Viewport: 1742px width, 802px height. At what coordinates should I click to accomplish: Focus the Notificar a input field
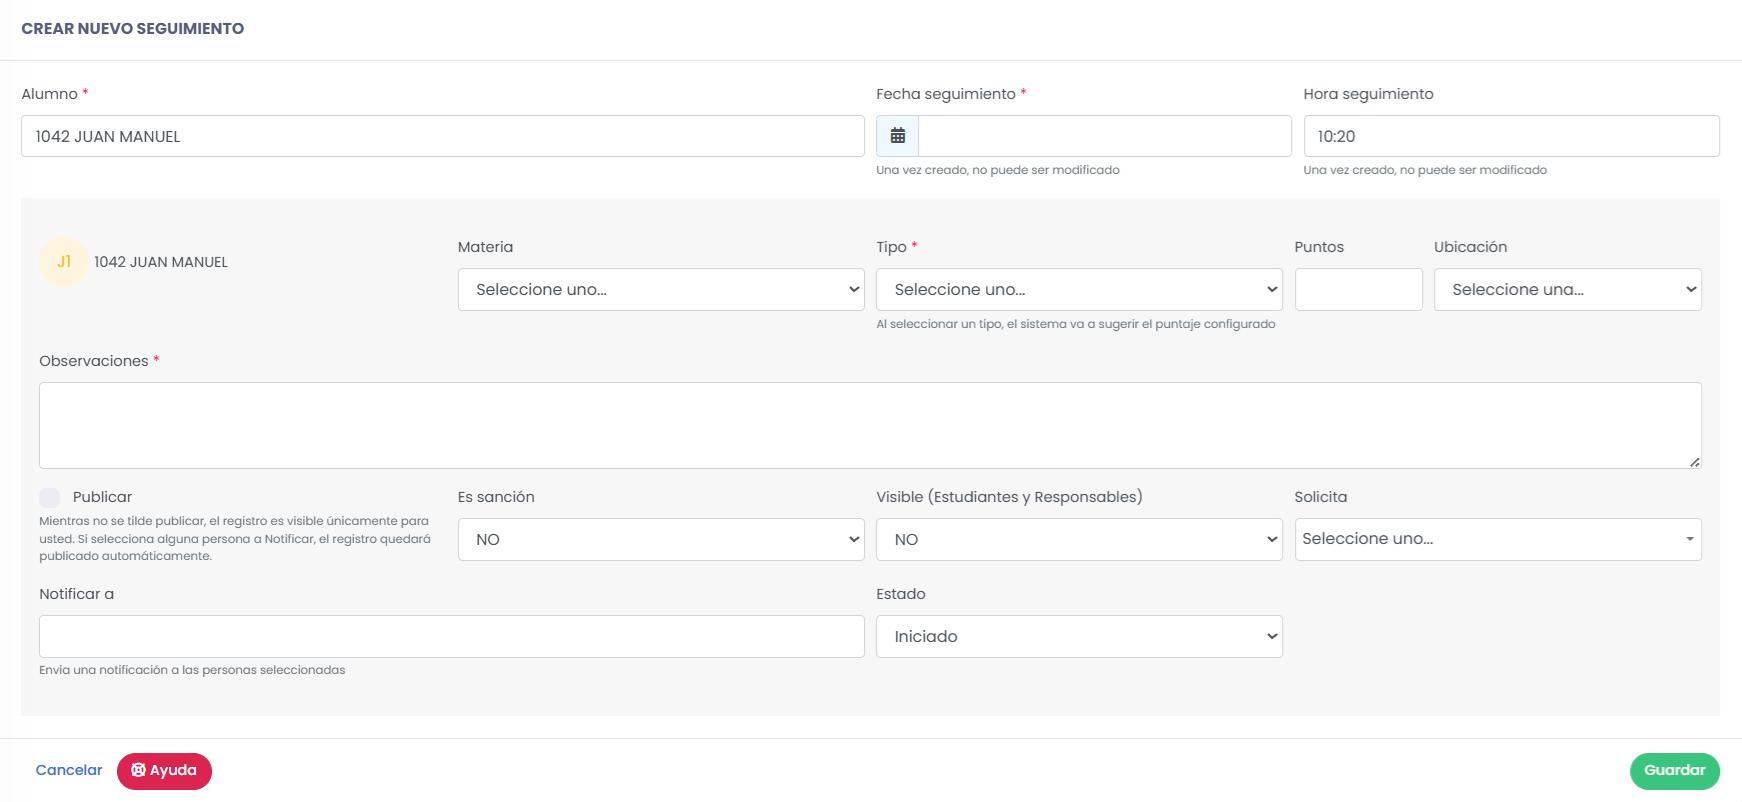(452, 636)
